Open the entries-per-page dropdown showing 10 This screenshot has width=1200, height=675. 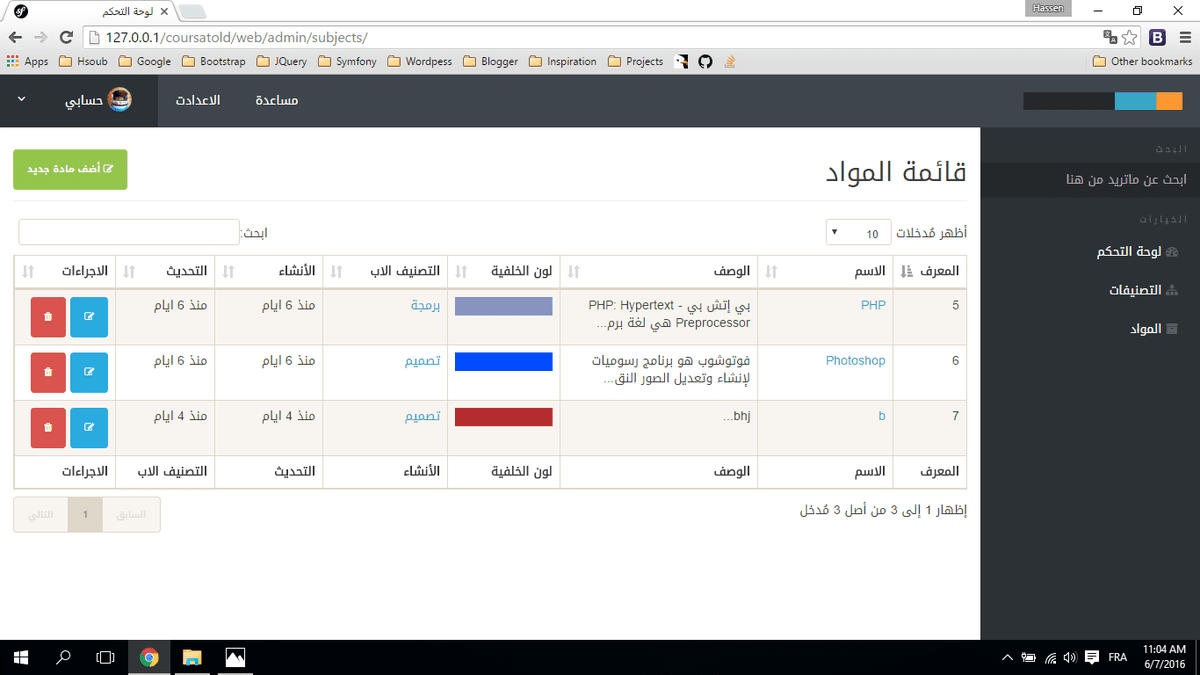858,232
